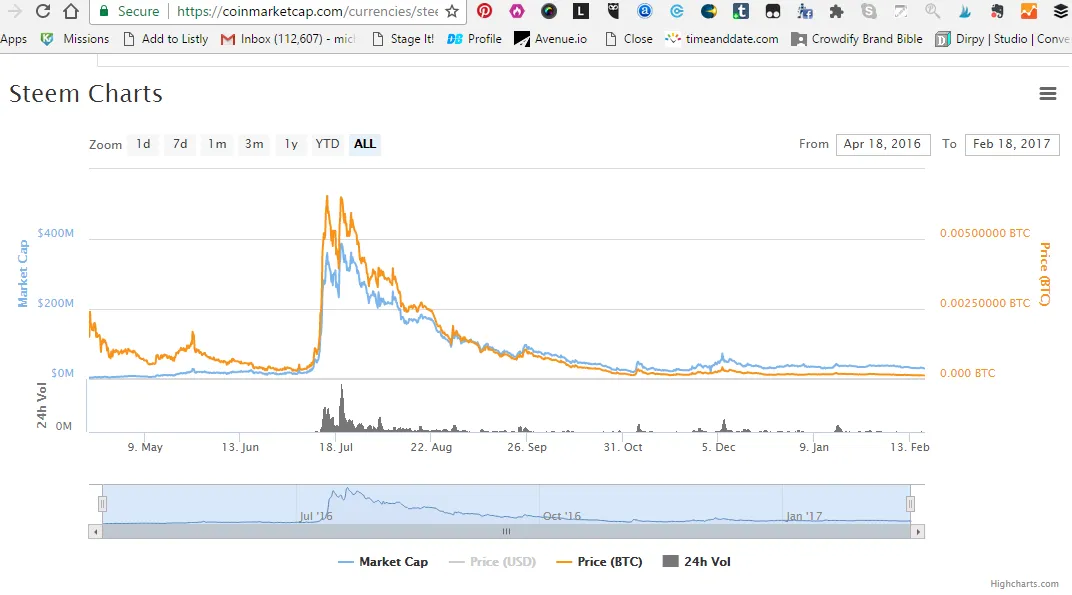Screen dimensions: 1072x595
Task: Open the blue flame-shaped extension icon
Action: point(965,11)
